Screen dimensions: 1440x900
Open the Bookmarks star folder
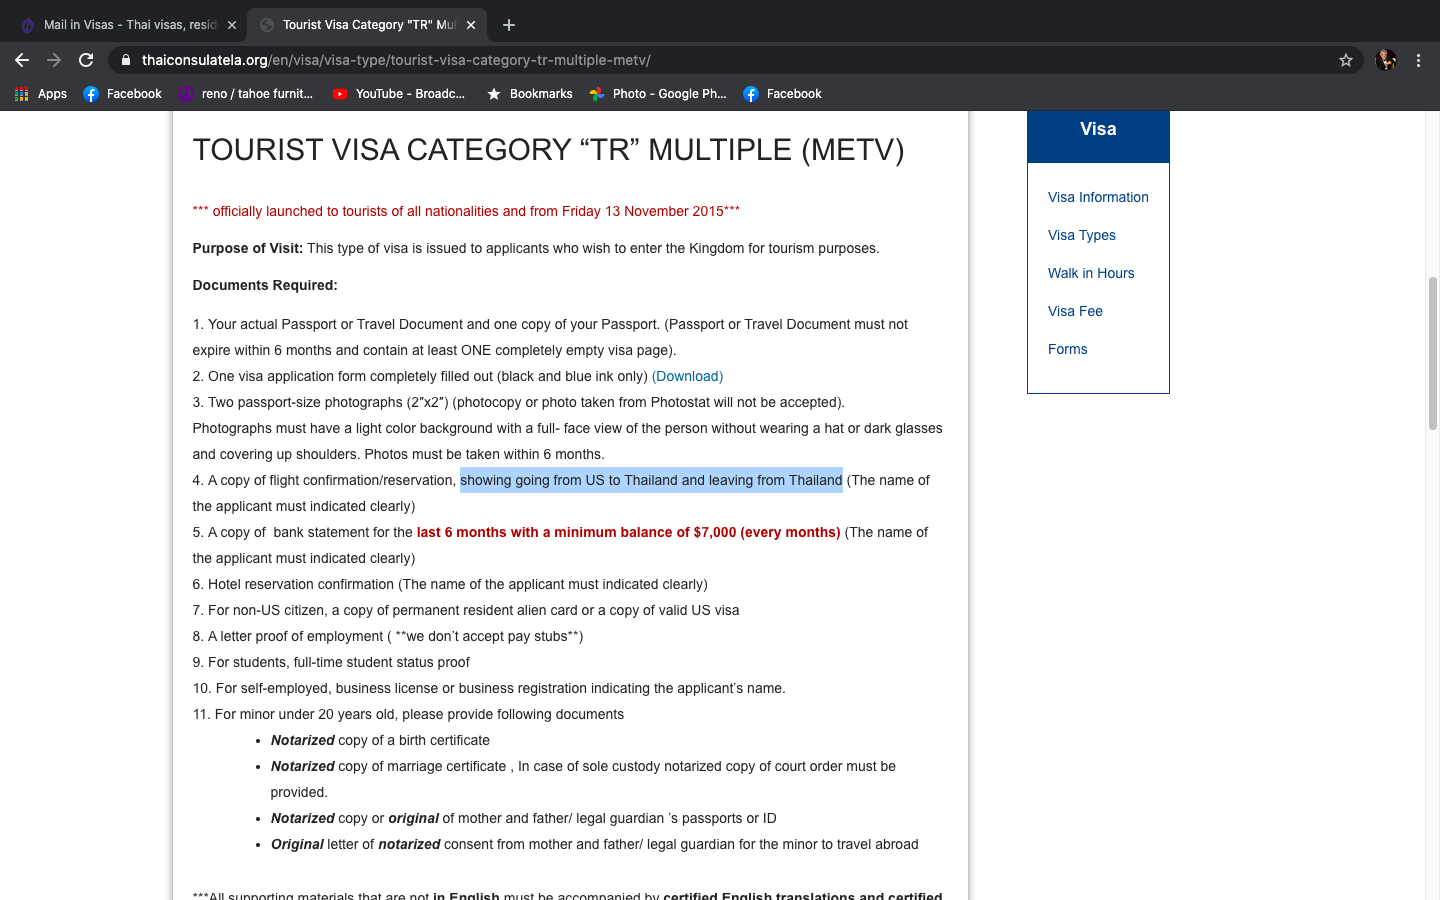(x=529, y=94)
